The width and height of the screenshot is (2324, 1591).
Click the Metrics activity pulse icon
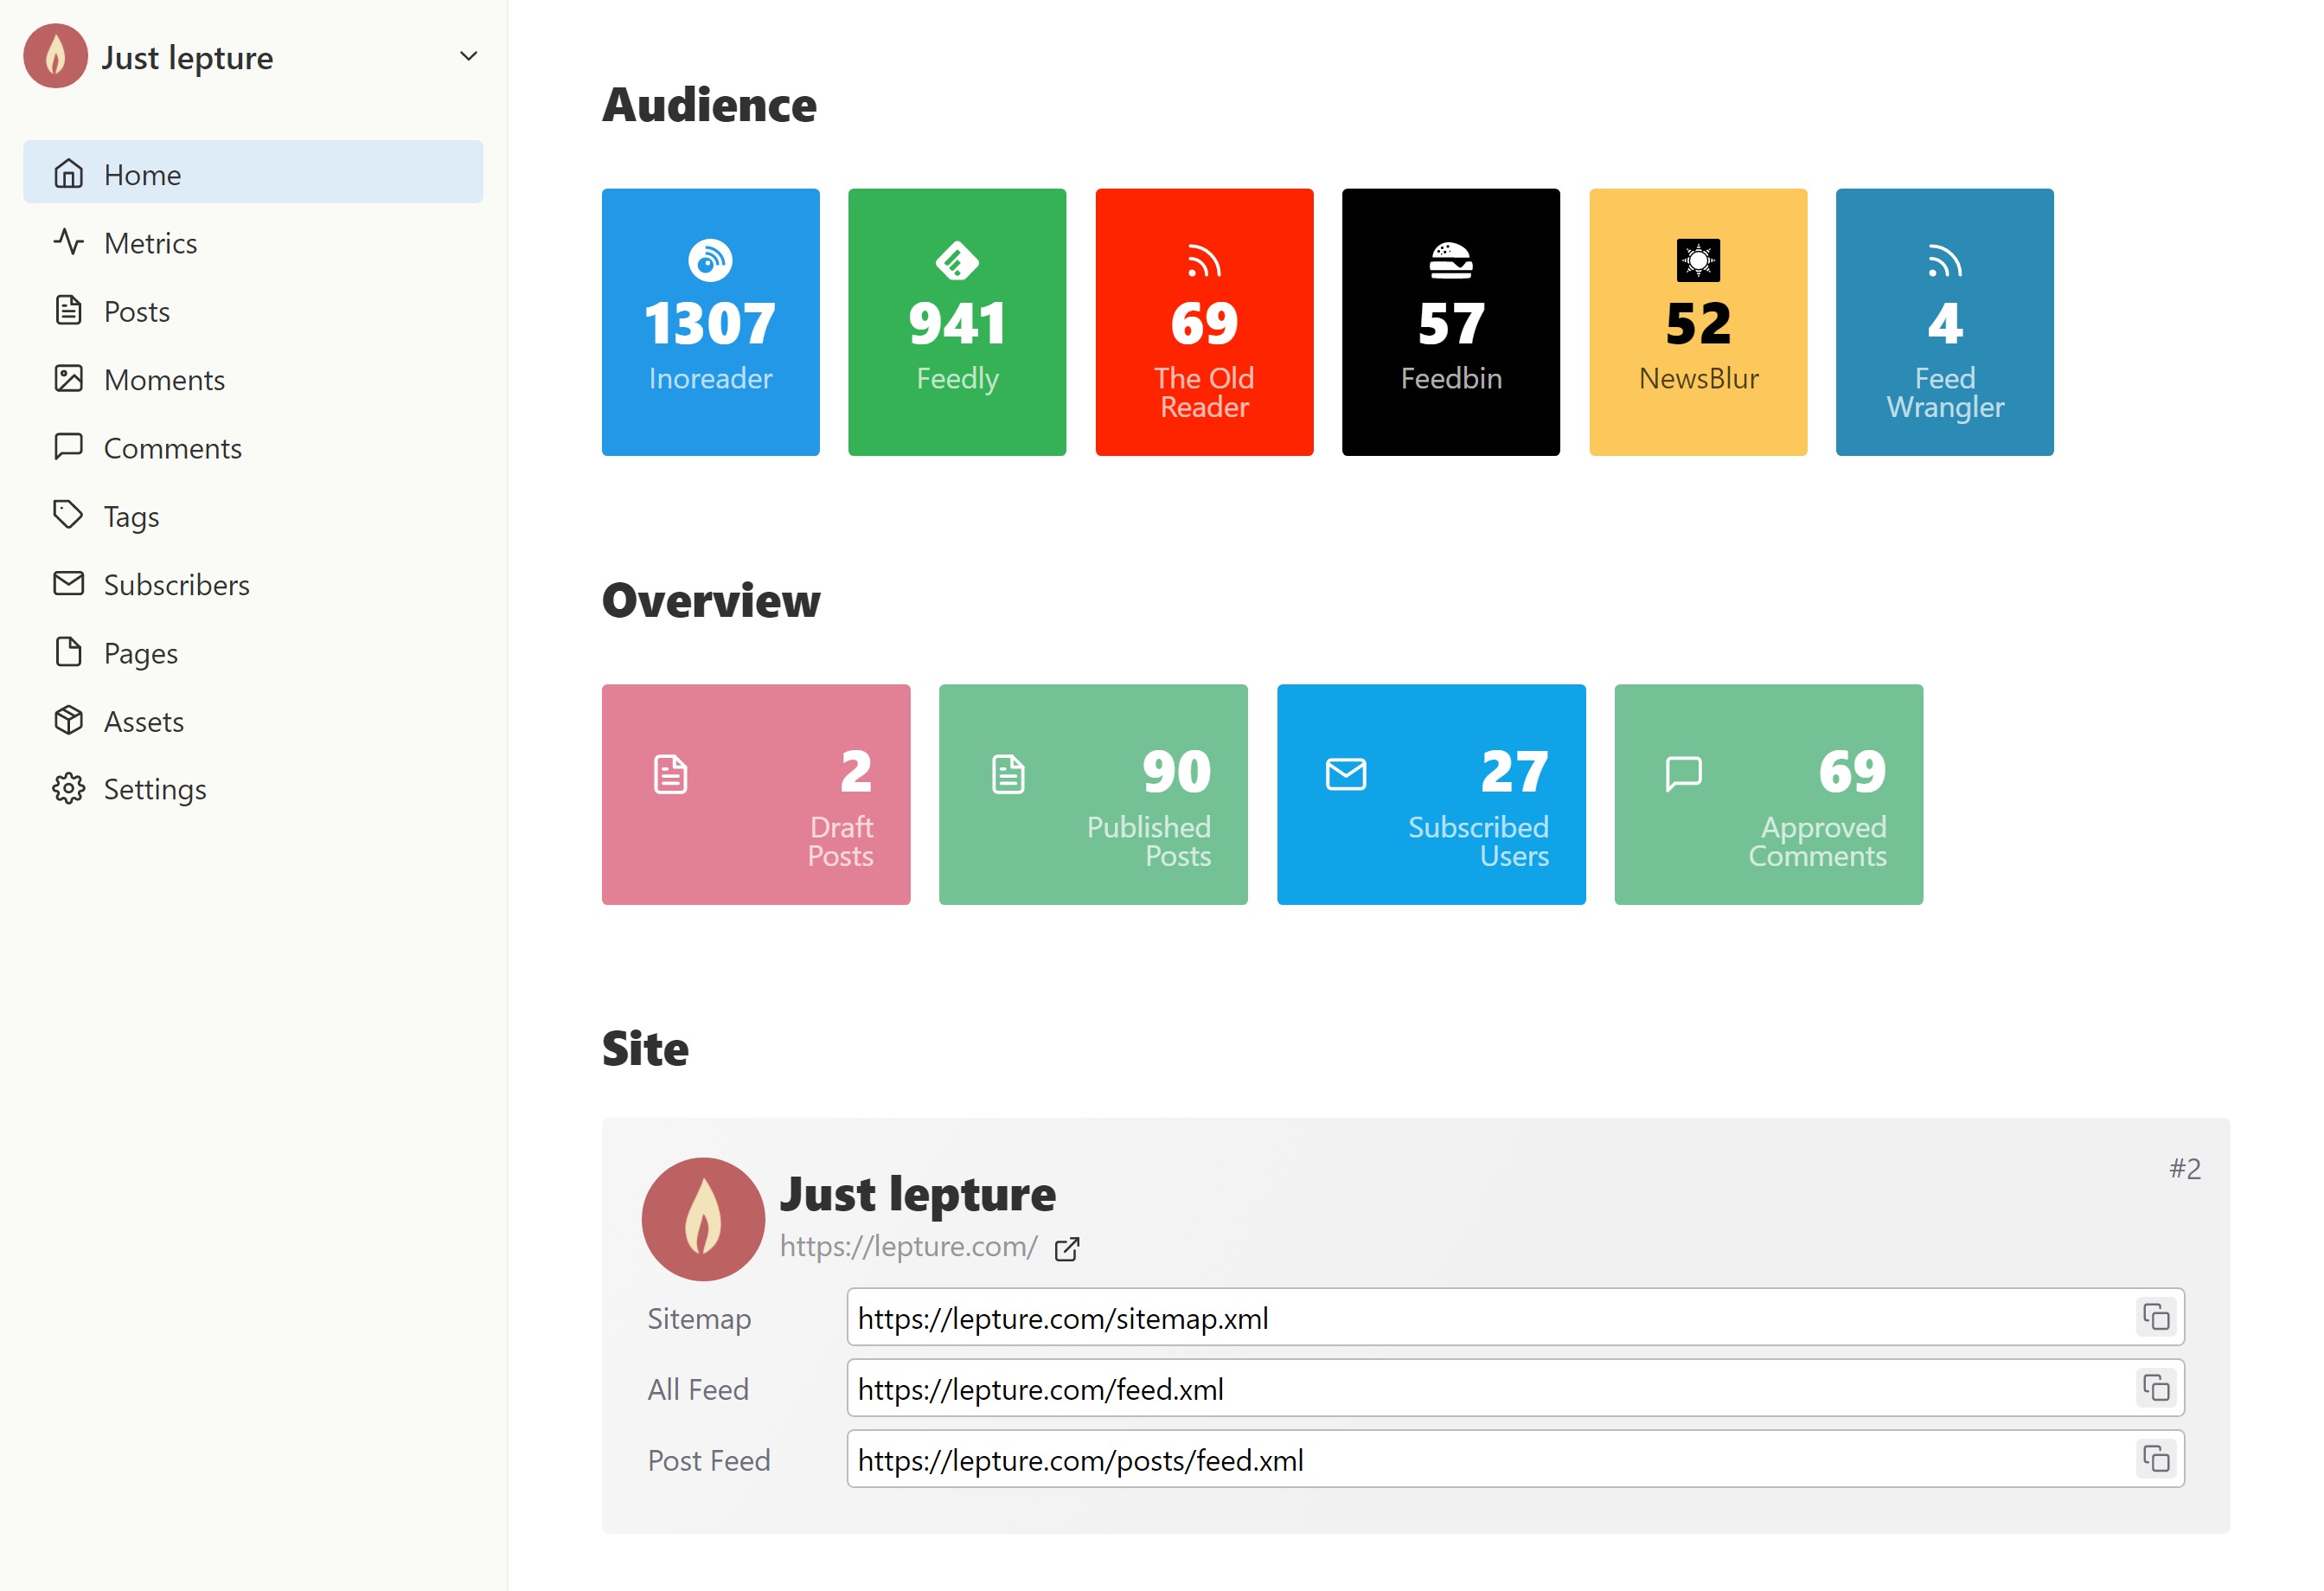pos(68,241)
